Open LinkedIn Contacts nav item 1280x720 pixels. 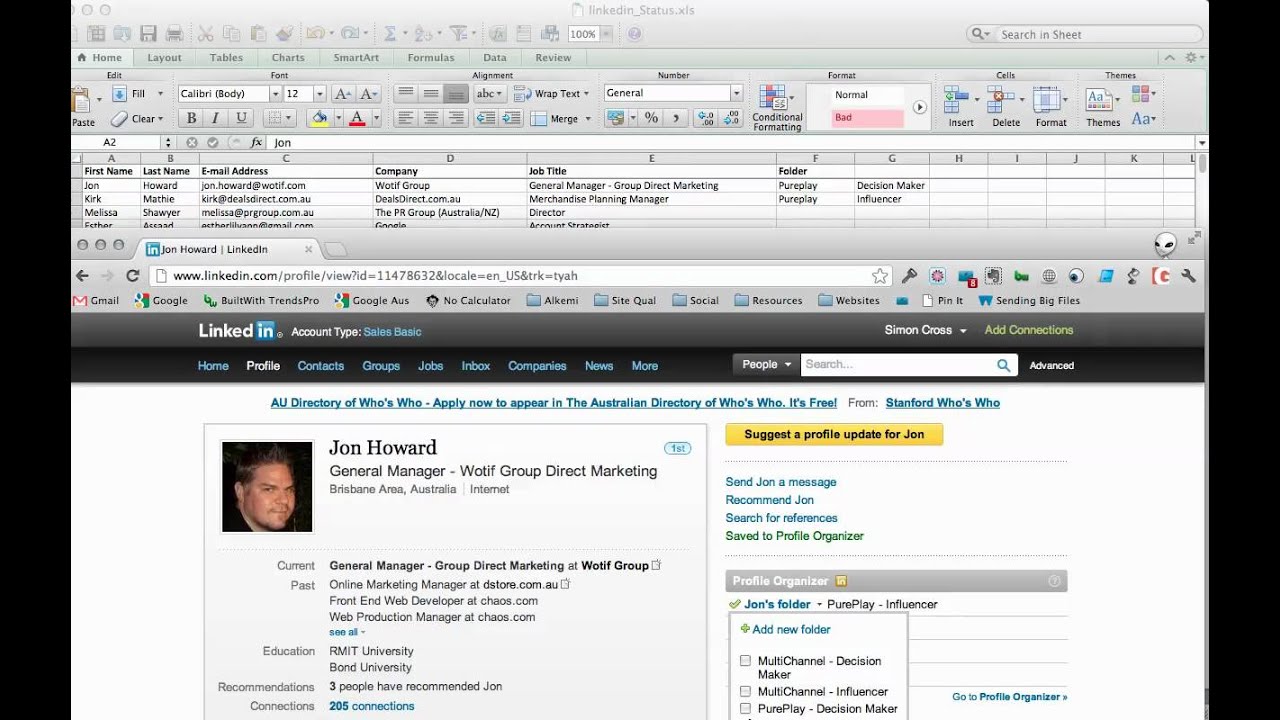click(x=321, y=366)
